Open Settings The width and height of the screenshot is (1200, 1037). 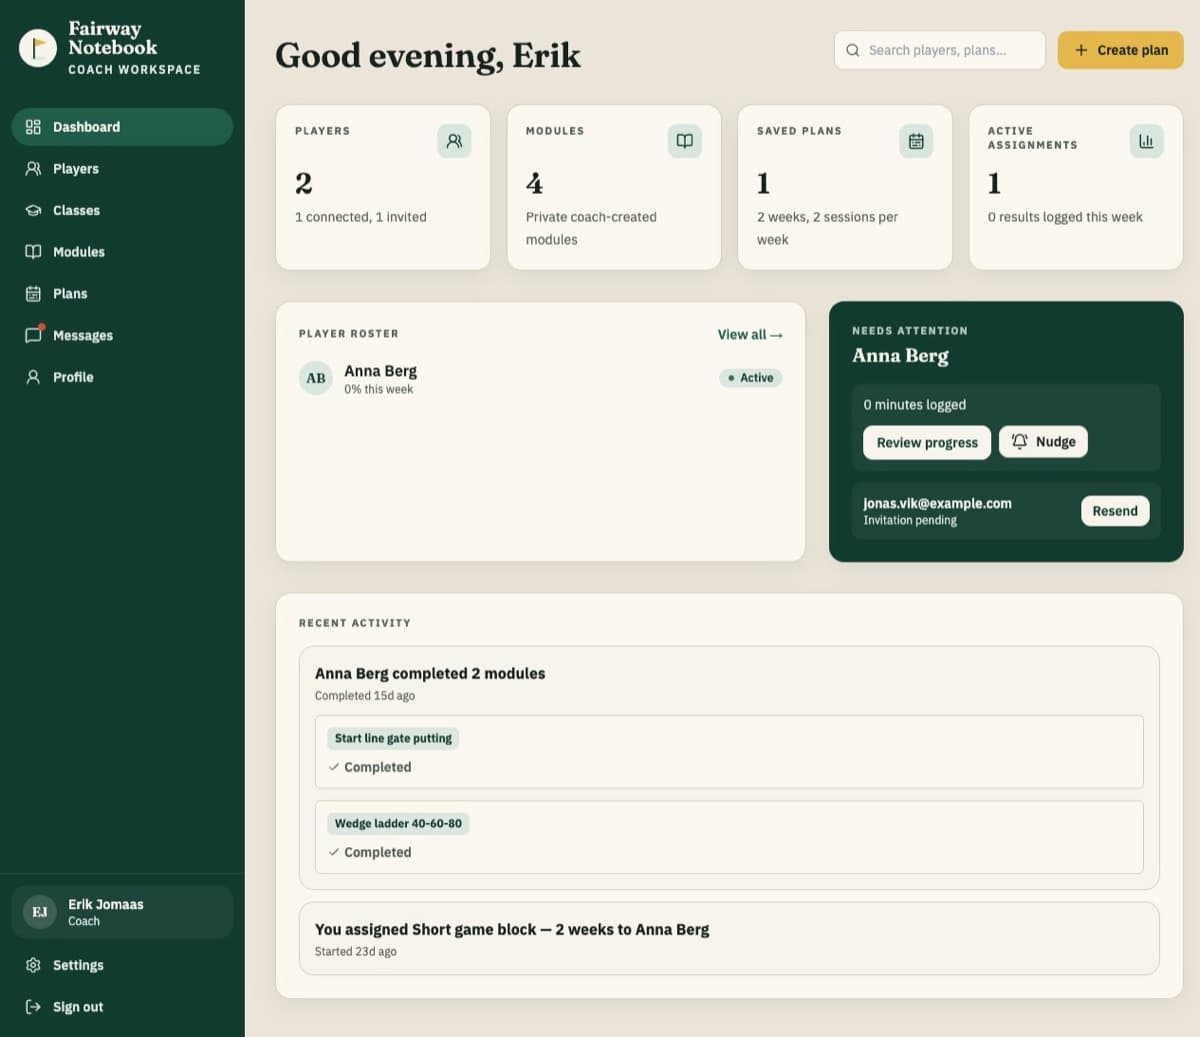click(x=122, y=965)
